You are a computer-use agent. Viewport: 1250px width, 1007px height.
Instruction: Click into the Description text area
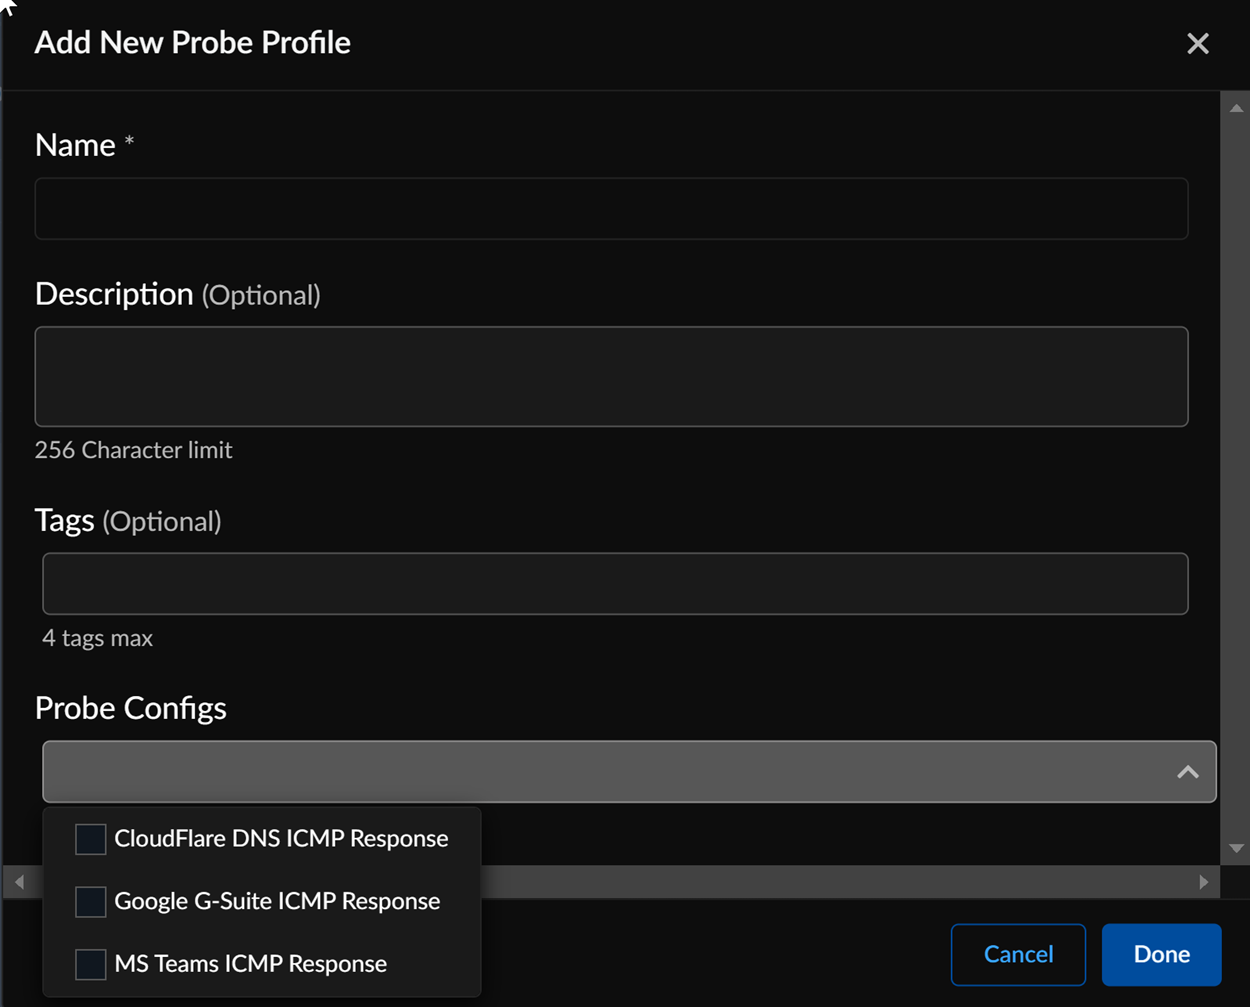click(611, 377)
